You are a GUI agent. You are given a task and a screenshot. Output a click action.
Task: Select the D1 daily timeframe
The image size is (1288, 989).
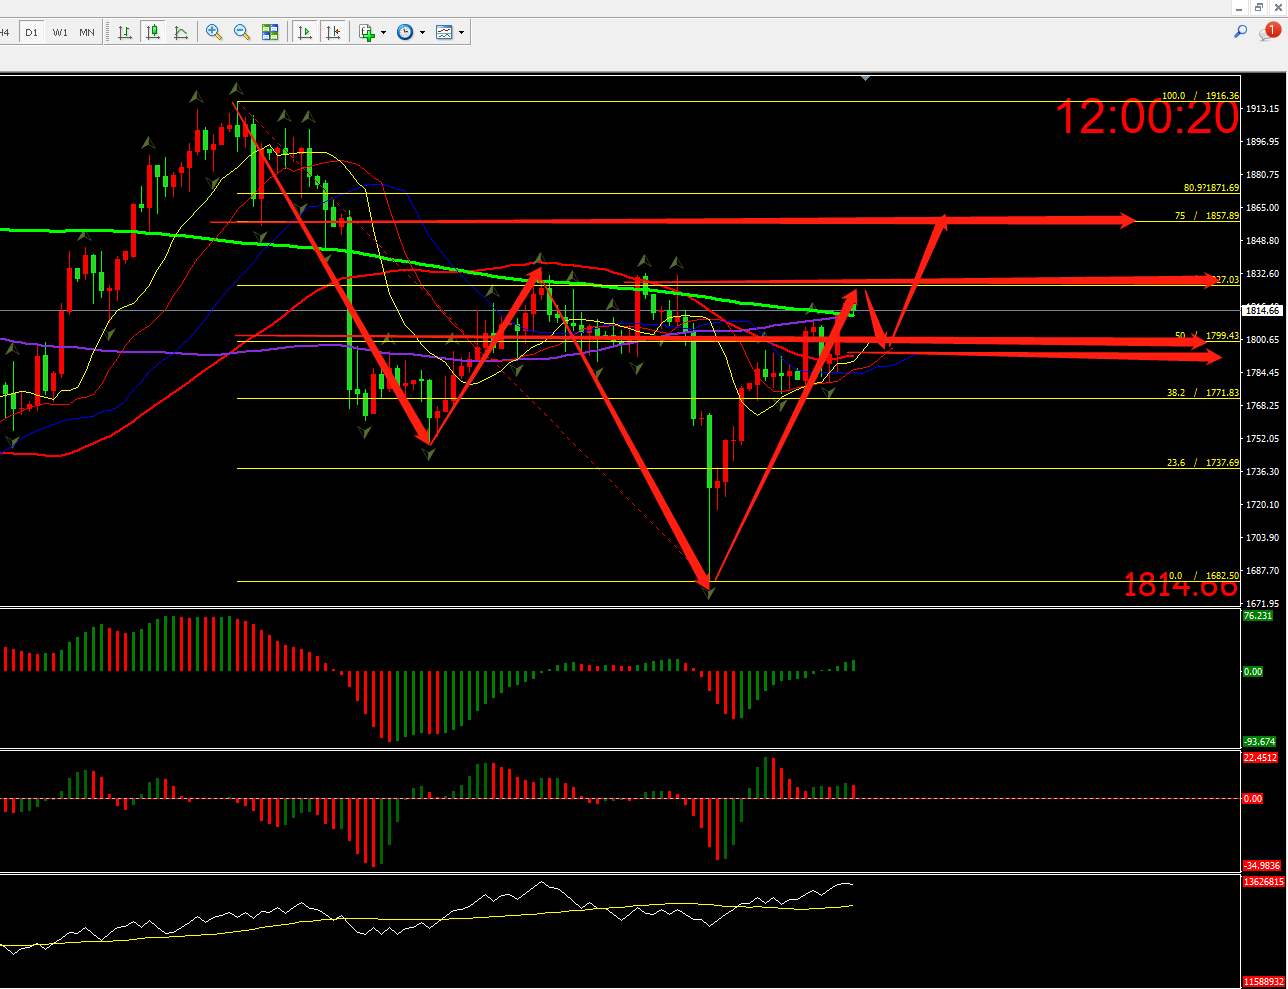coord(32,32)
